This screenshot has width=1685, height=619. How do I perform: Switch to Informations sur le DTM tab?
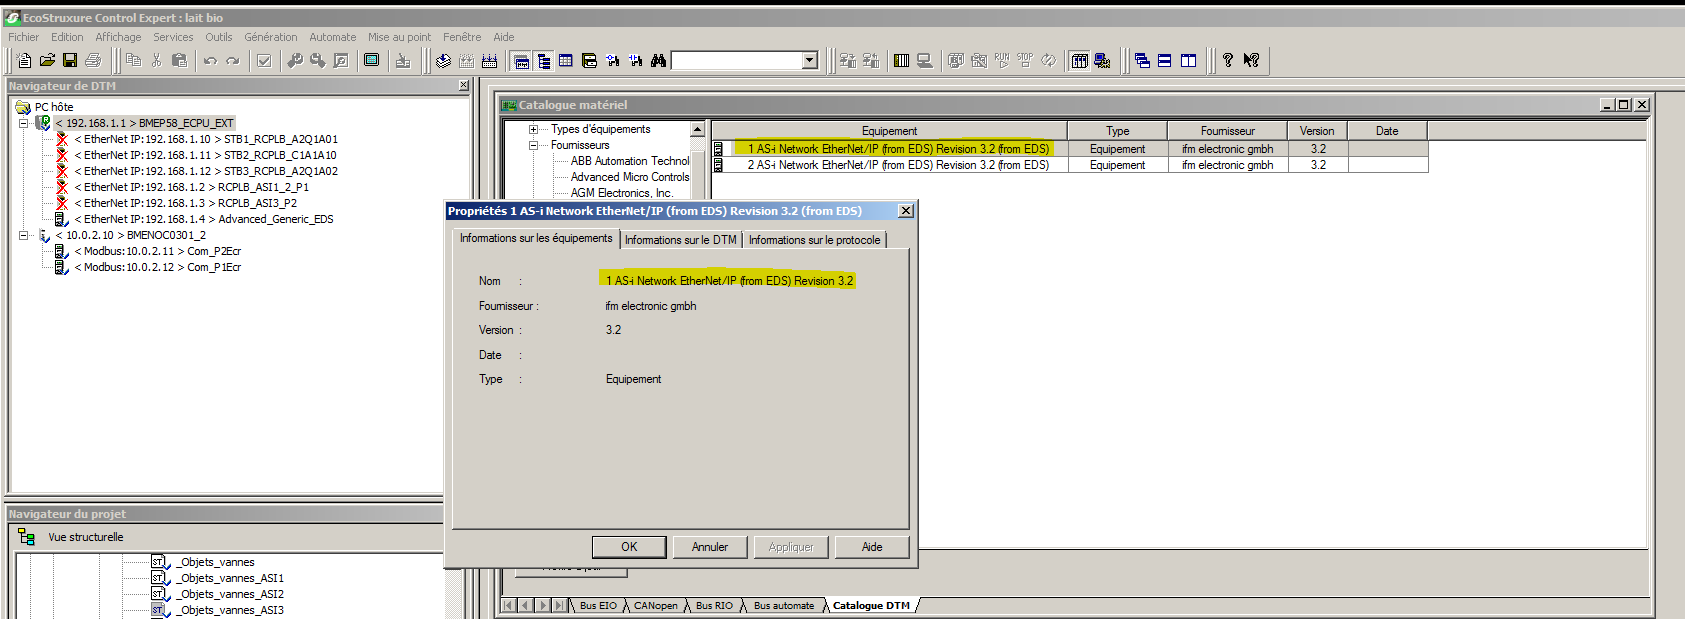(680, 240)
